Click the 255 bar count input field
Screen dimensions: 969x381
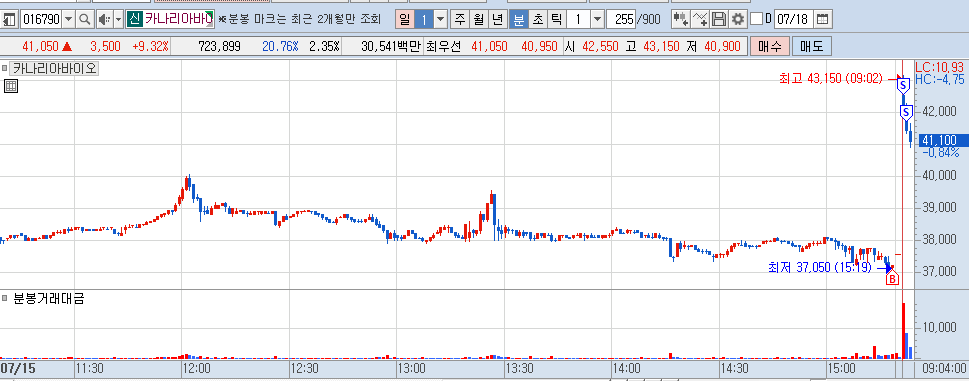622,20
